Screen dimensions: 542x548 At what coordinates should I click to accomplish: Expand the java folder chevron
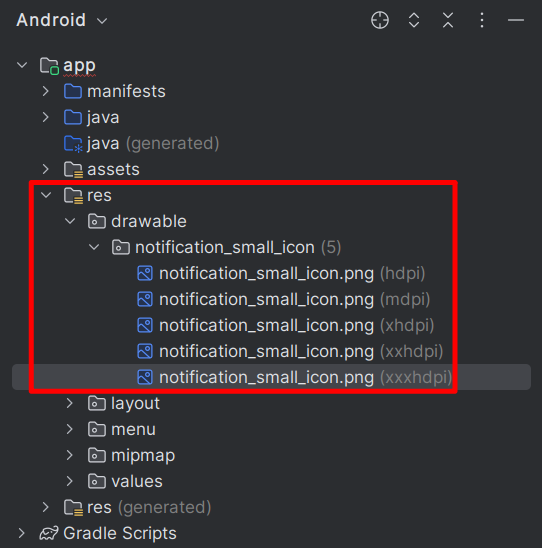[x=45, y=117]
